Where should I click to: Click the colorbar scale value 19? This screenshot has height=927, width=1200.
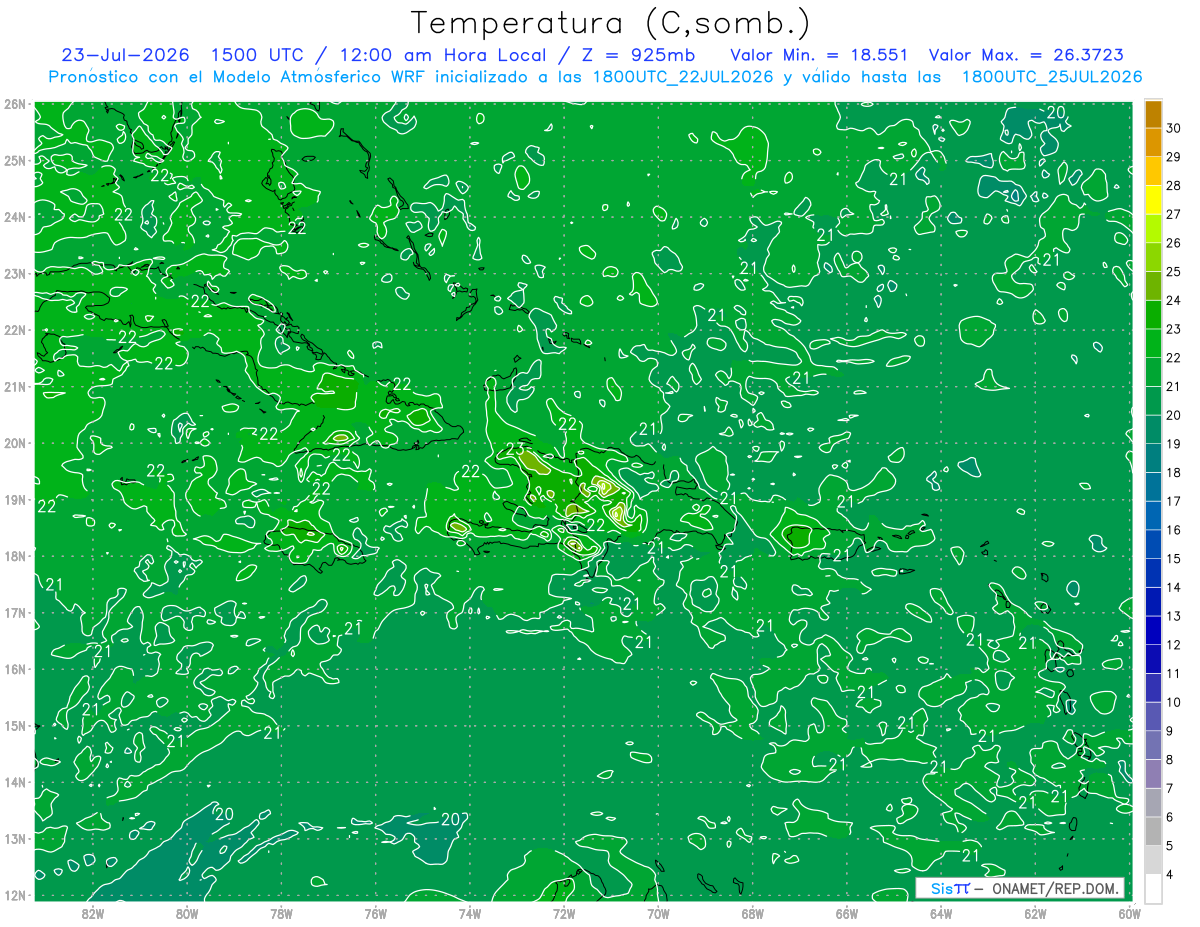tap(1173, 443)
